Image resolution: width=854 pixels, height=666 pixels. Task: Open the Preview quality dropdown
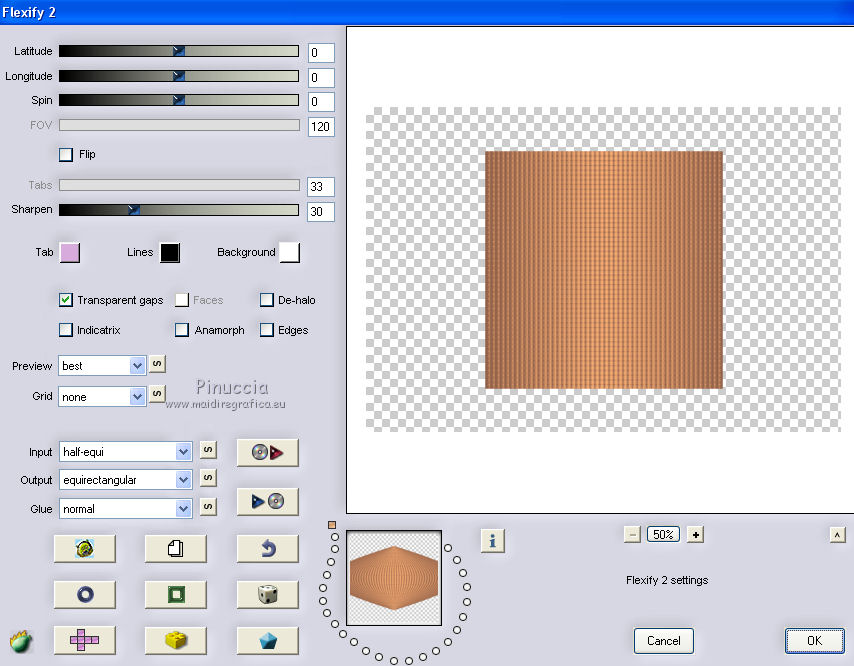click(102, 366)
